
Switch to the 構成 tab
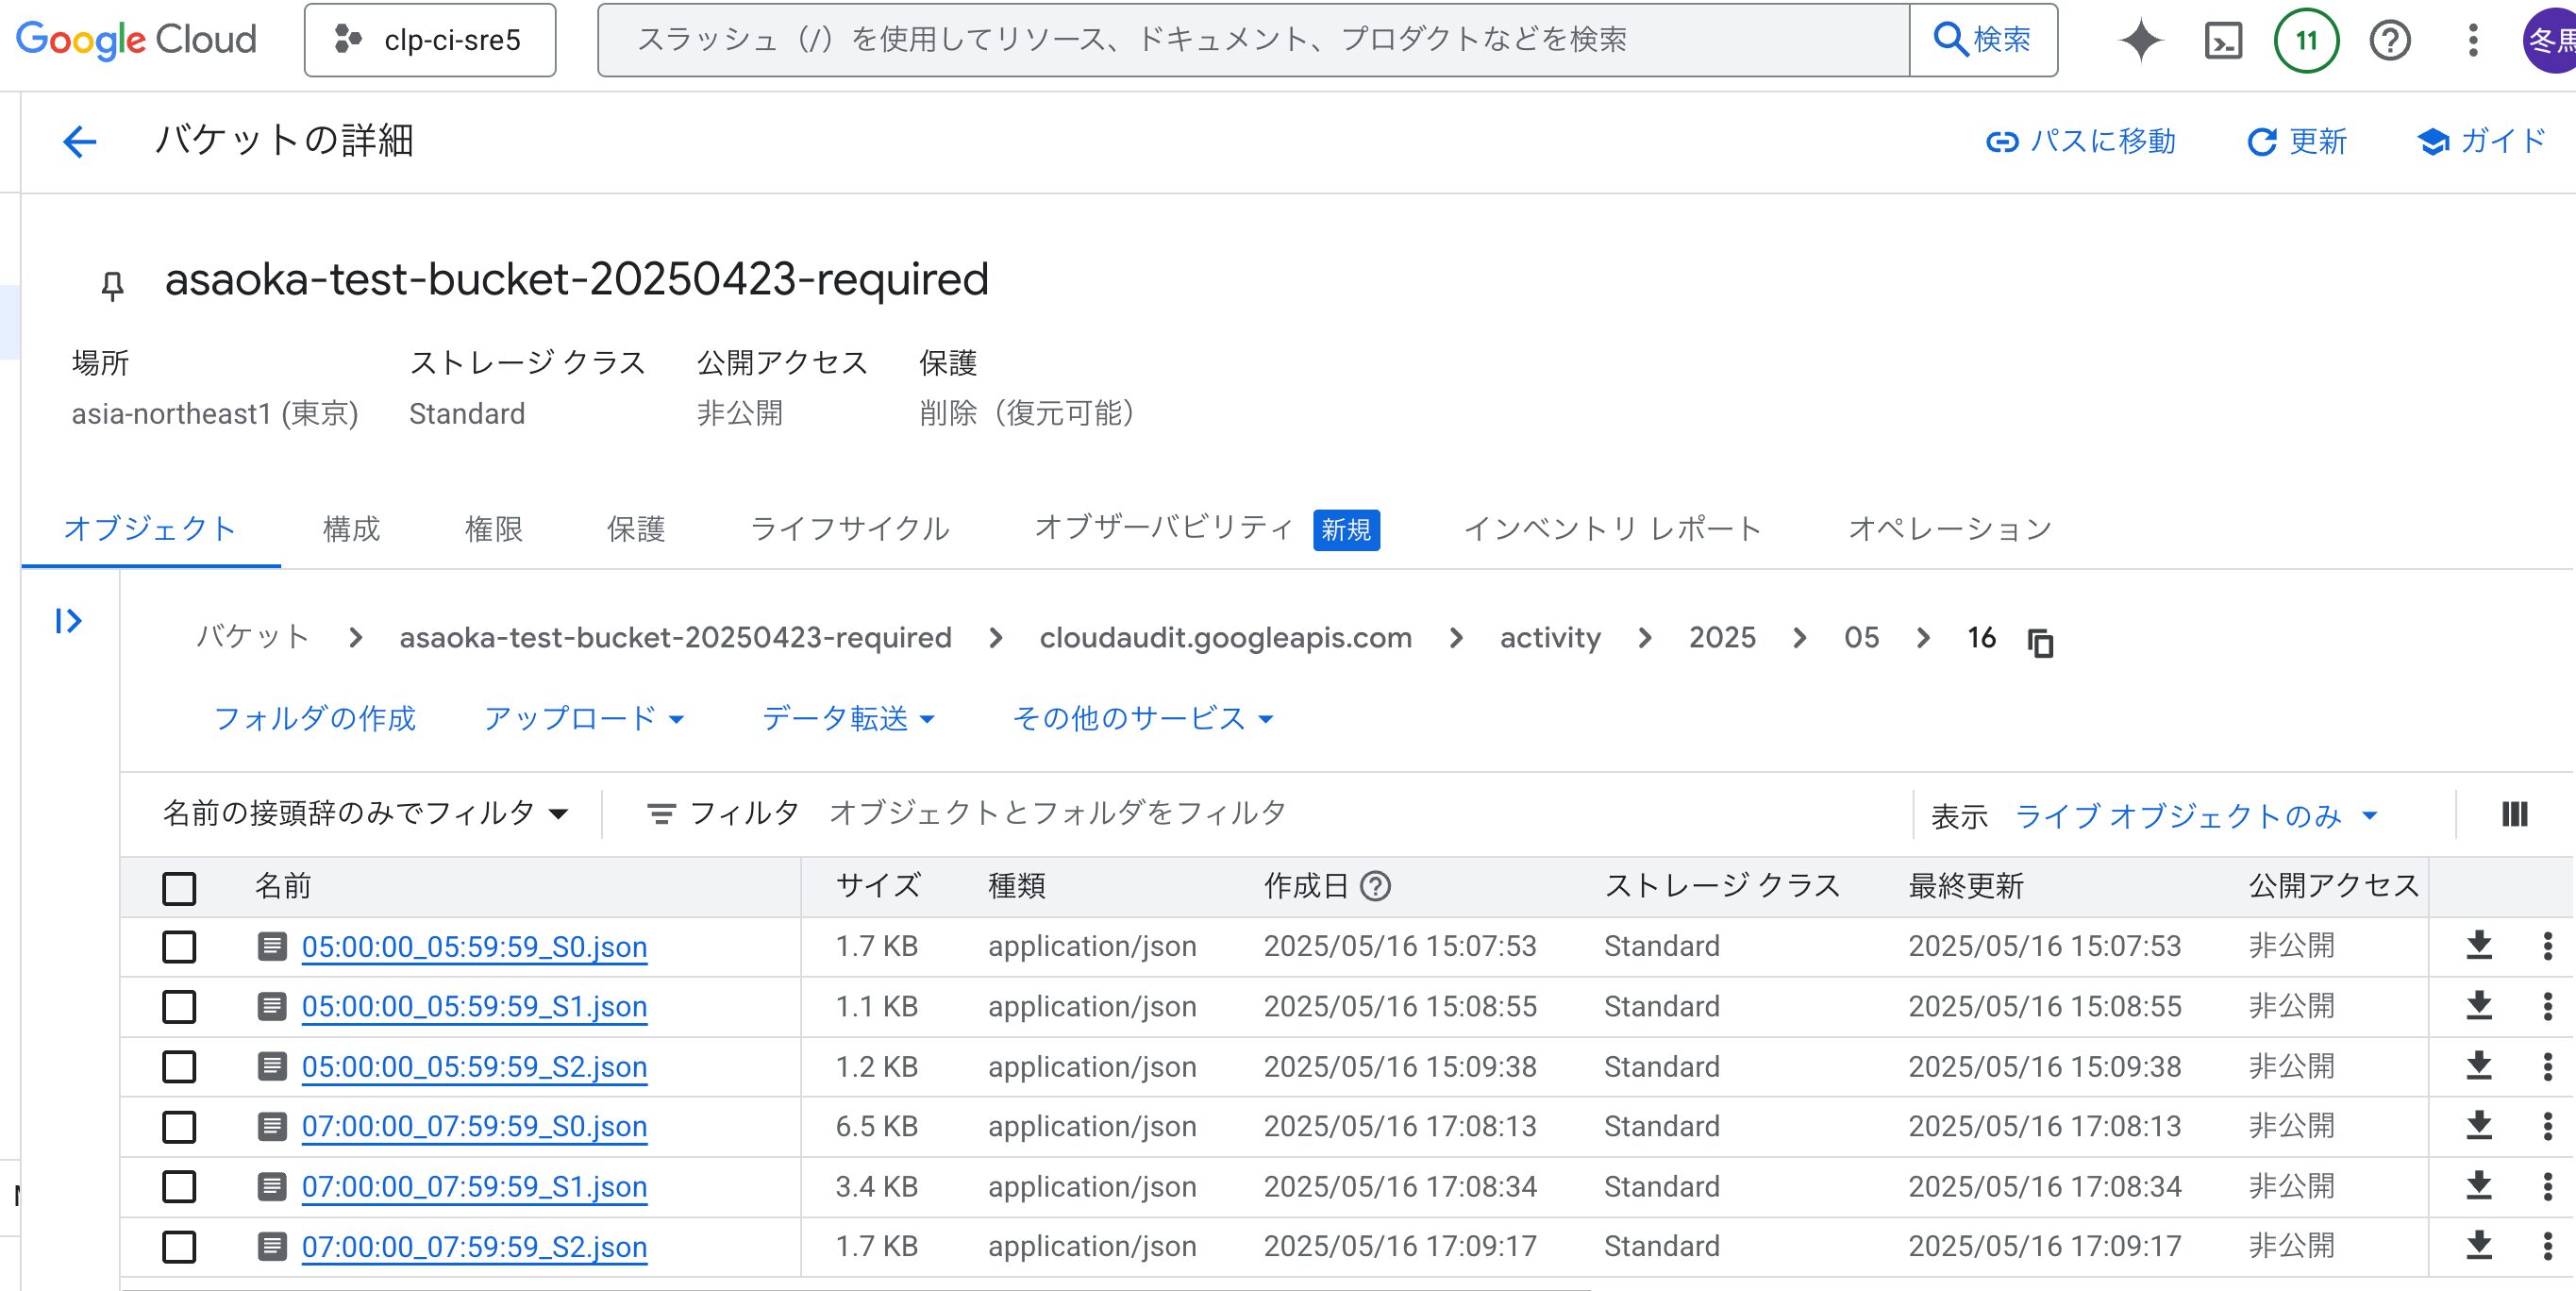point(351,528)
